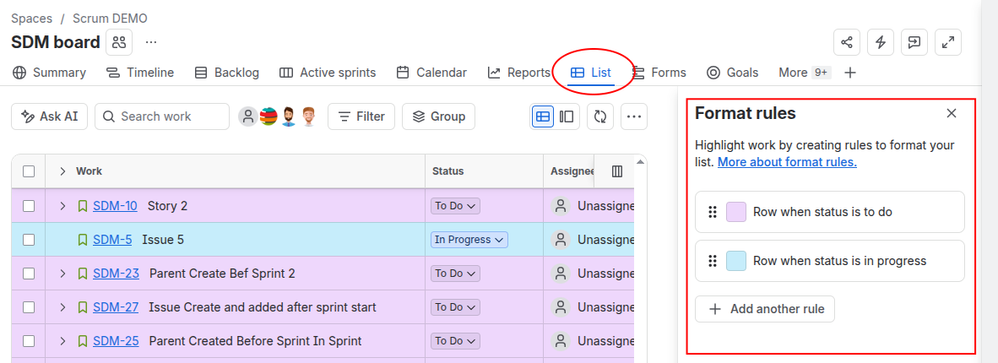Open the To Do status dropdown for SDM-25
Screen dimensions: 998x363
(x=456, y=341)
